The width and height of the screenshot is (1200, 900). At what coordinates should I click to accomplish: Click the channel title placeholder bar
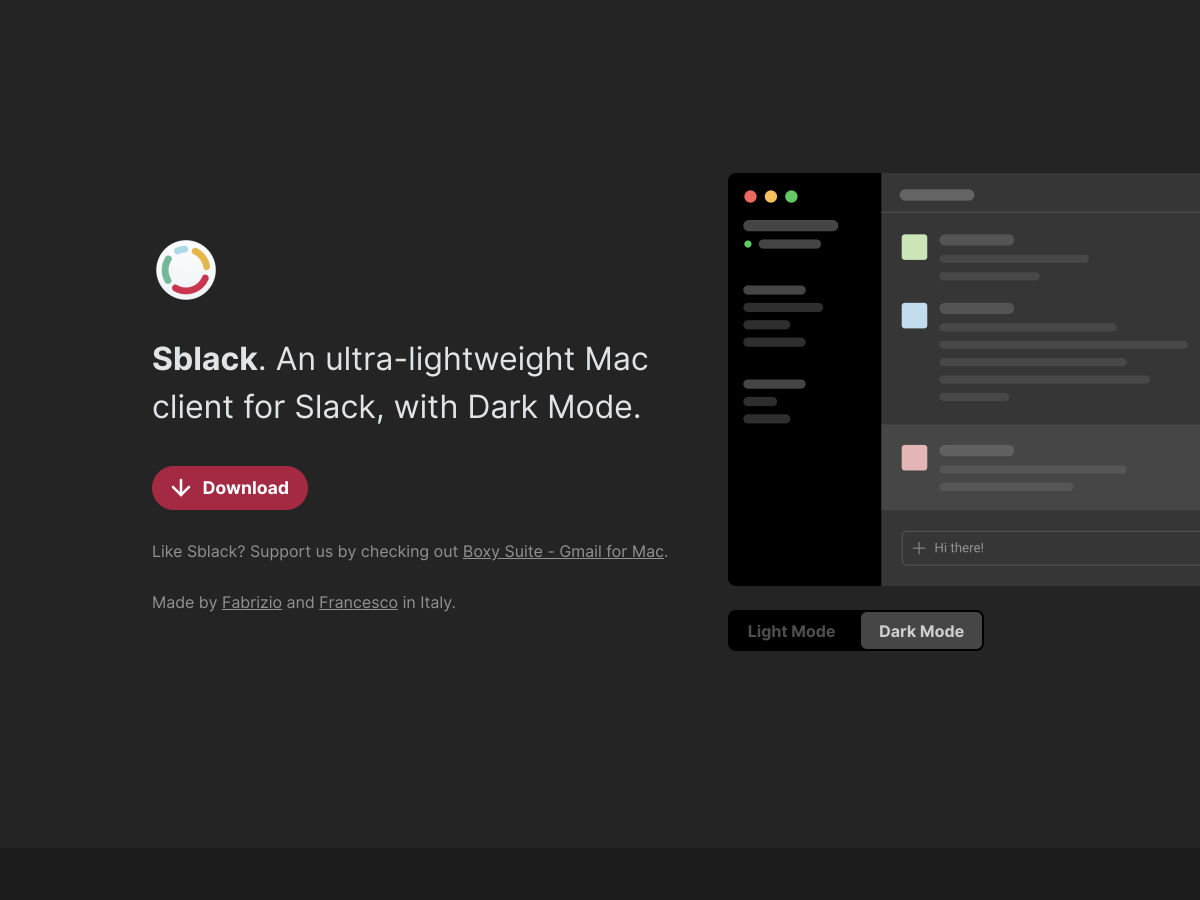937,195
